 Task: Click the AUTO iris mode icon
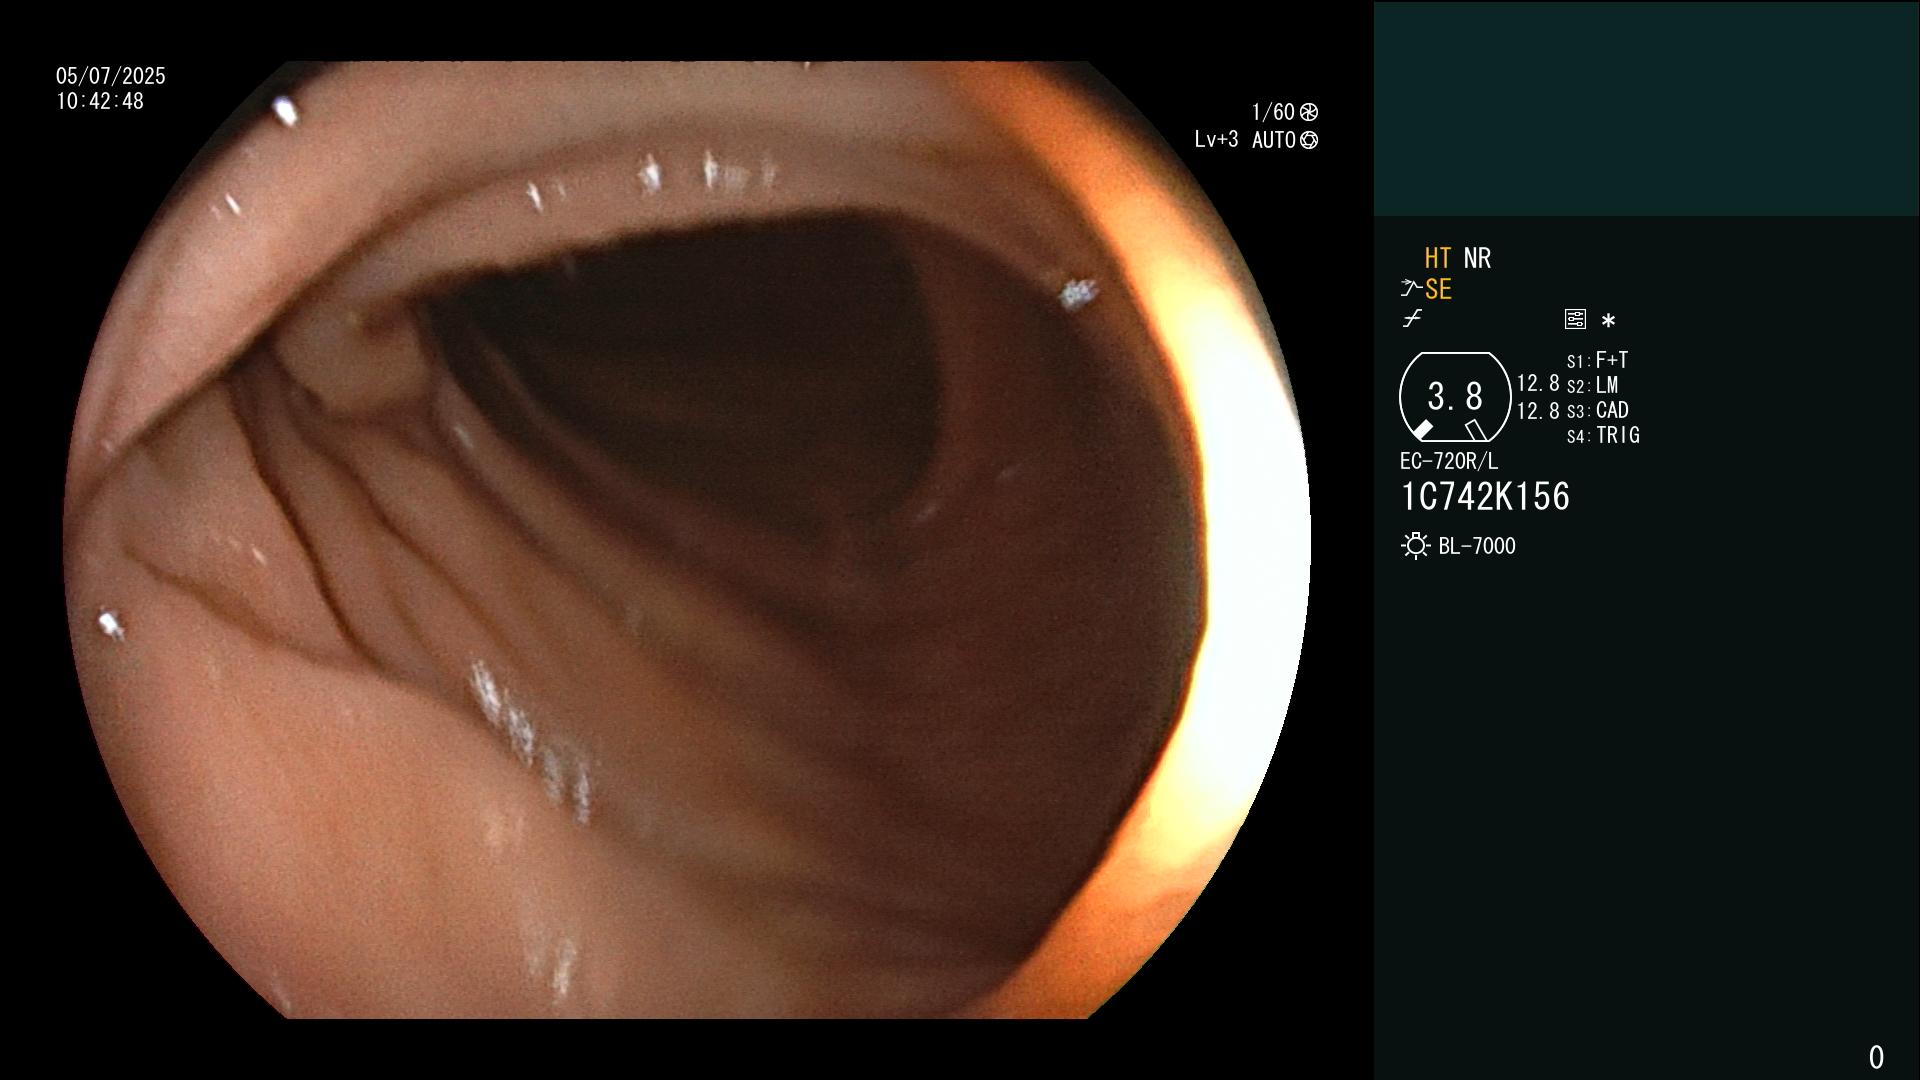coord(1309,140)
